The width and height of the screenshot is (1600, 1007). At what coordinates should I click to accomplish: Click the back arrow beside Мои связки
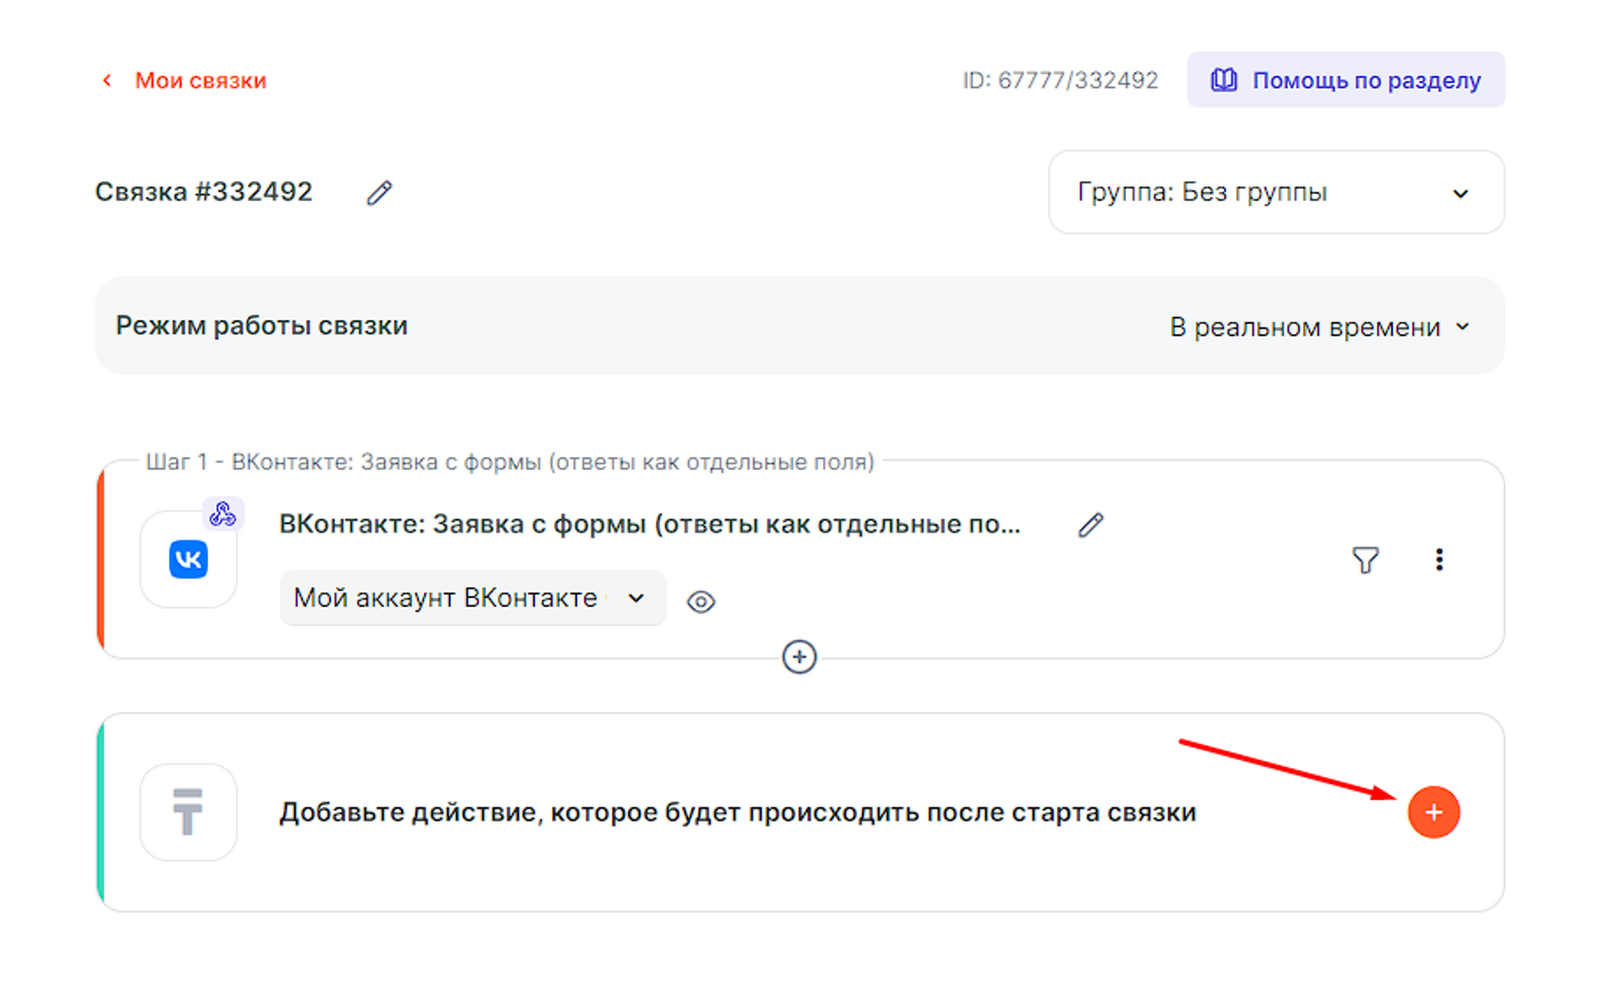[107, 80]
